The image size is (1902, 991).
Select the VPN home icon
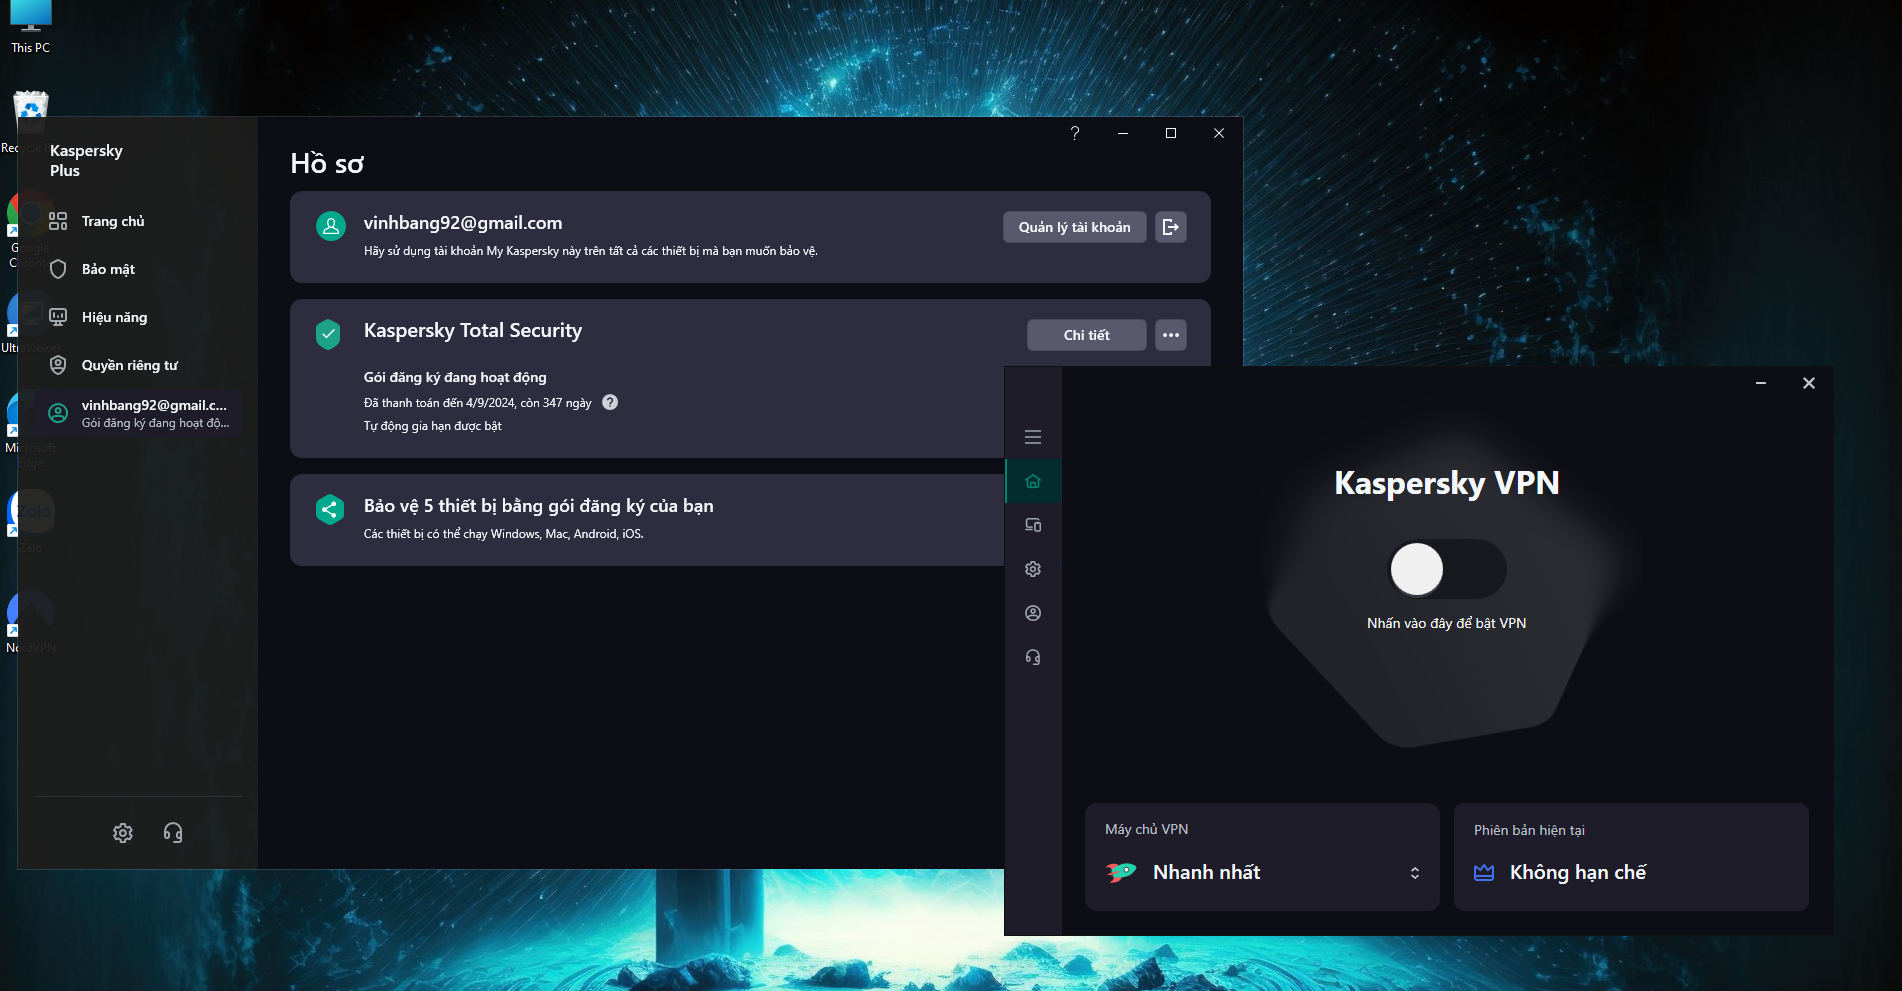click(1033, 481)
